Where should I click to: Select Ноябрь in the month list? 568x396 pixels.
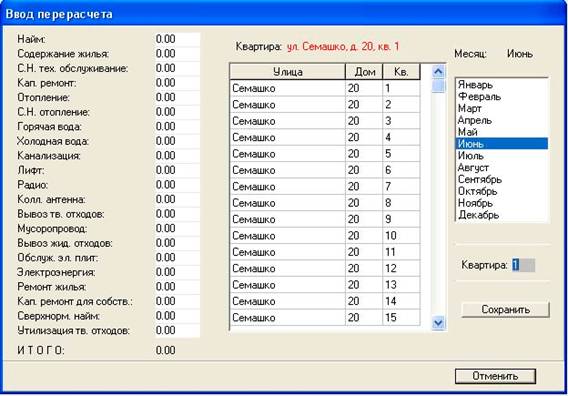[x=501, y=203]
